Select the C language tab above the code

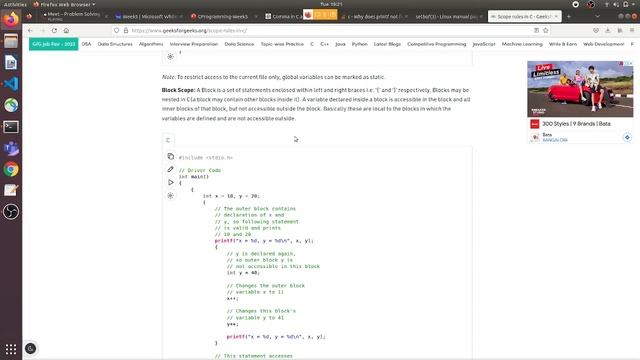point(168,140)
